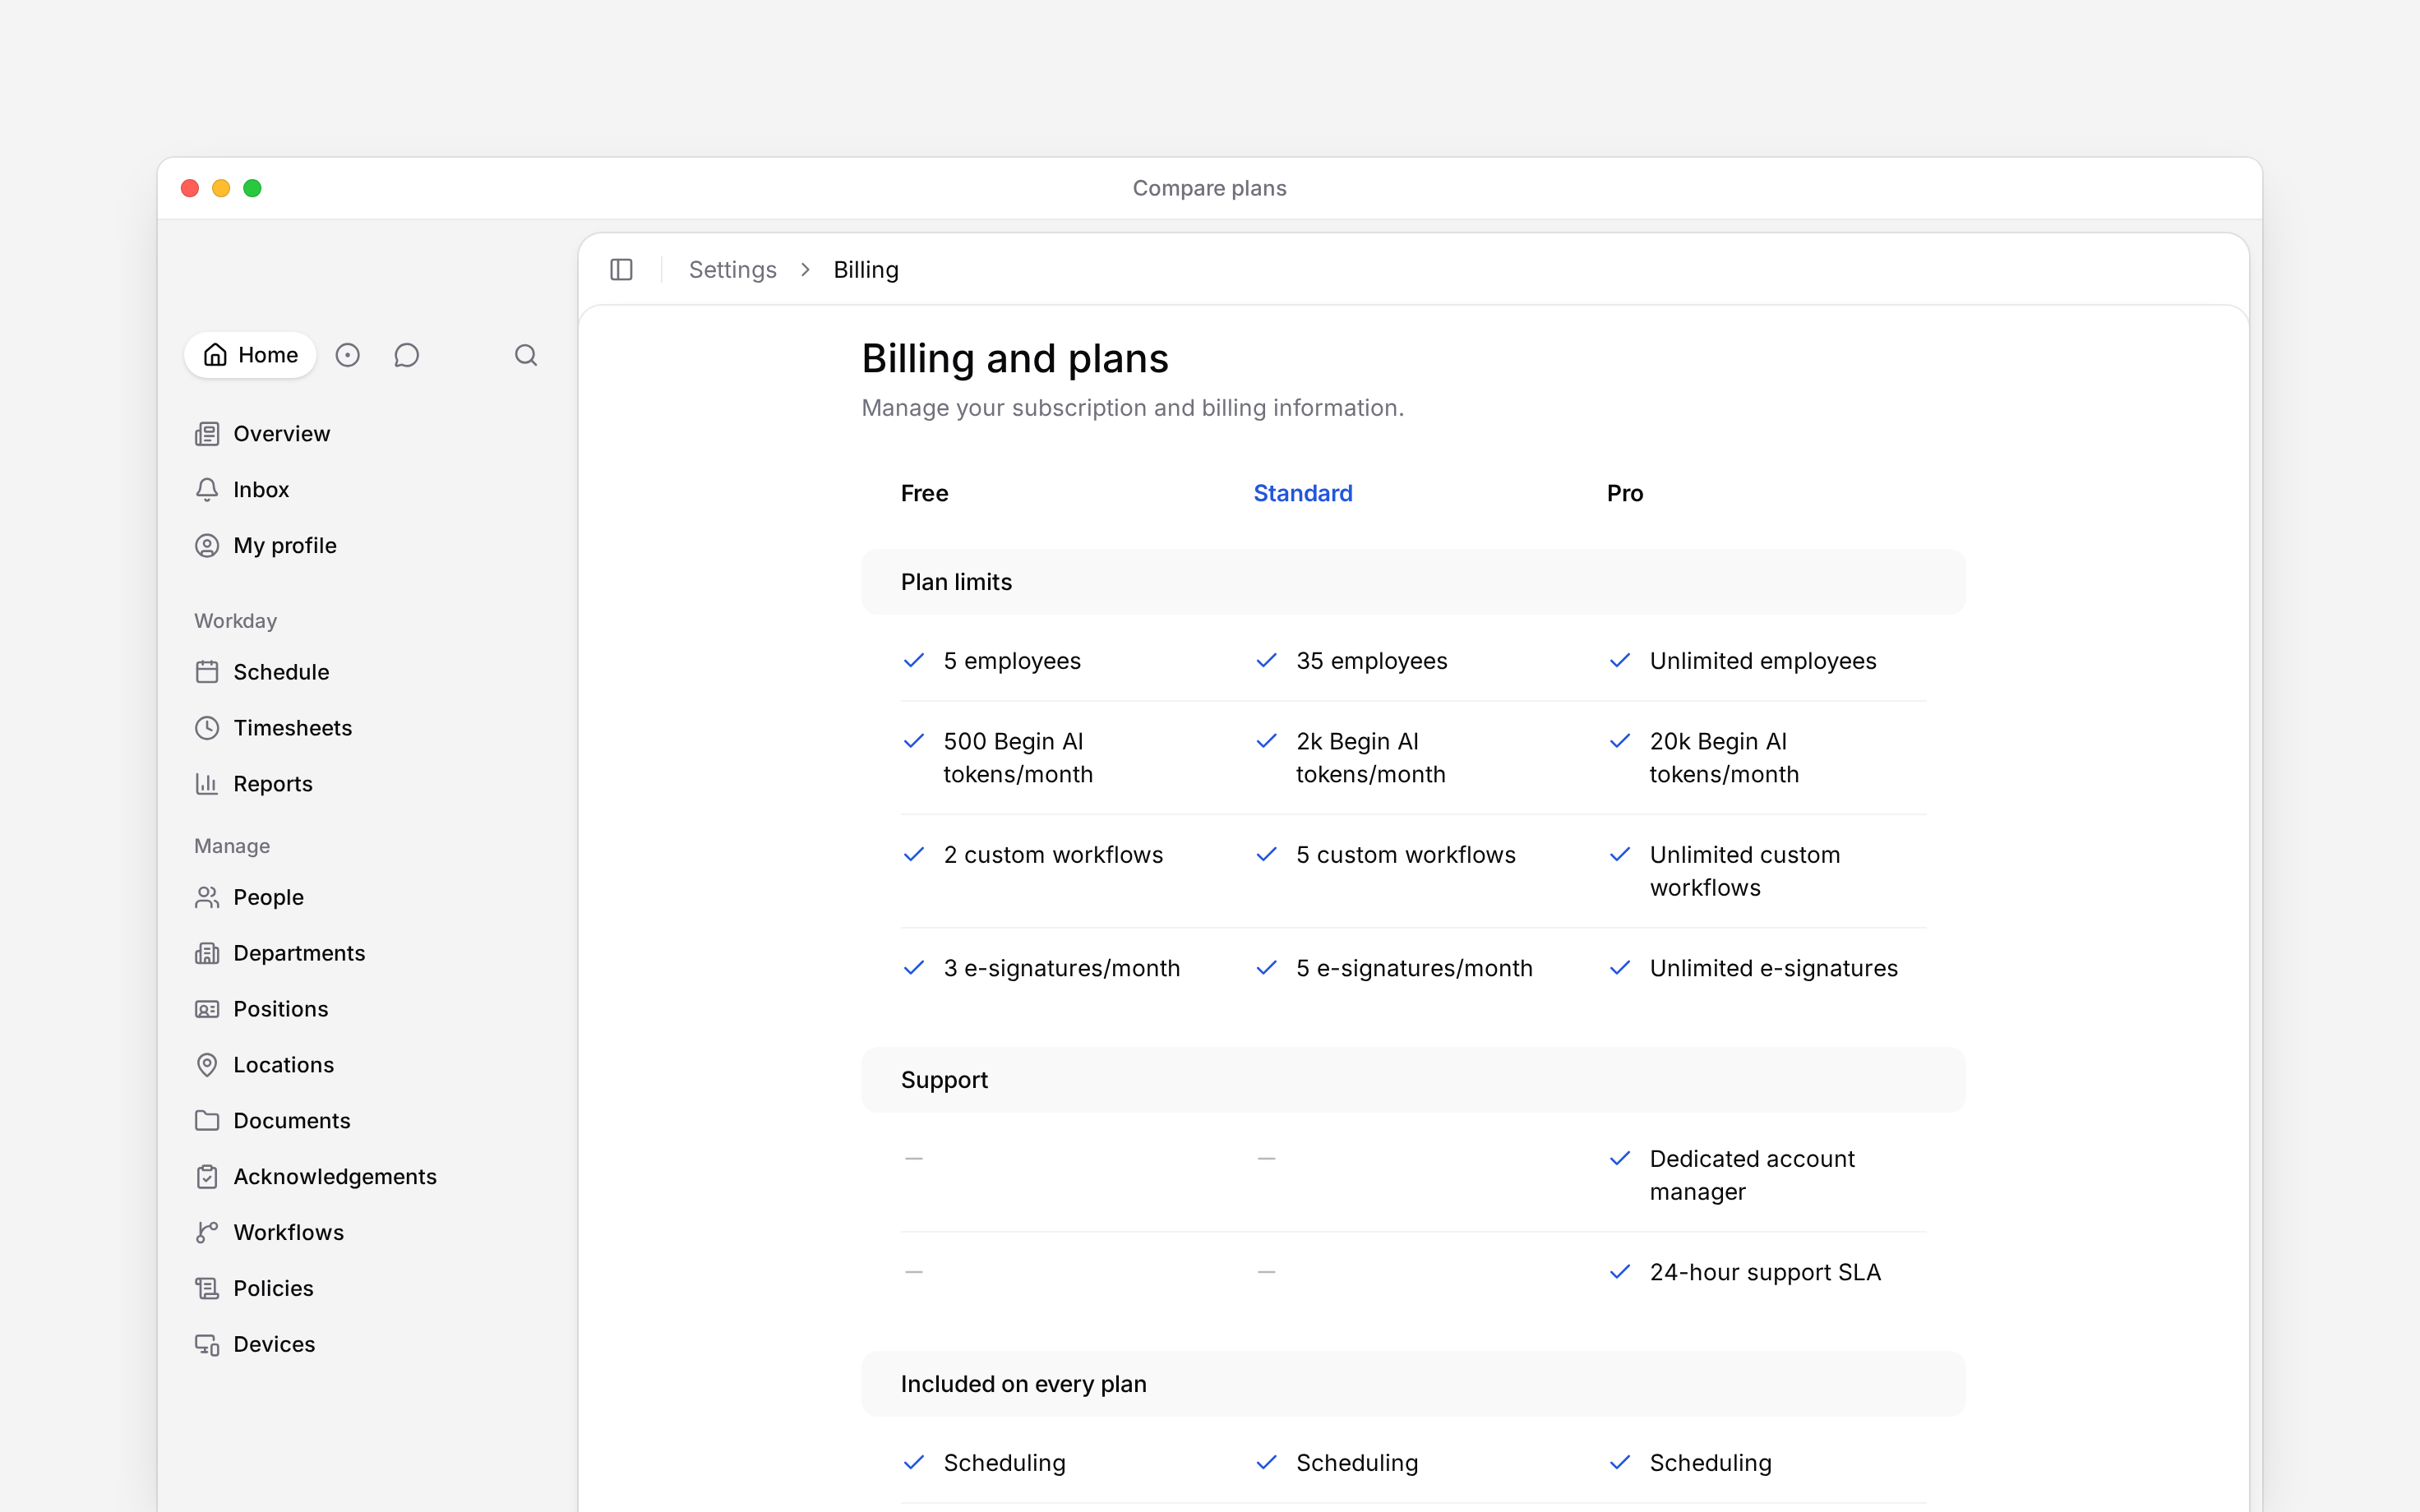Click the Policies scroll icon
This screenshot has height=1512, width=2420.
(x=207, y=1289)
